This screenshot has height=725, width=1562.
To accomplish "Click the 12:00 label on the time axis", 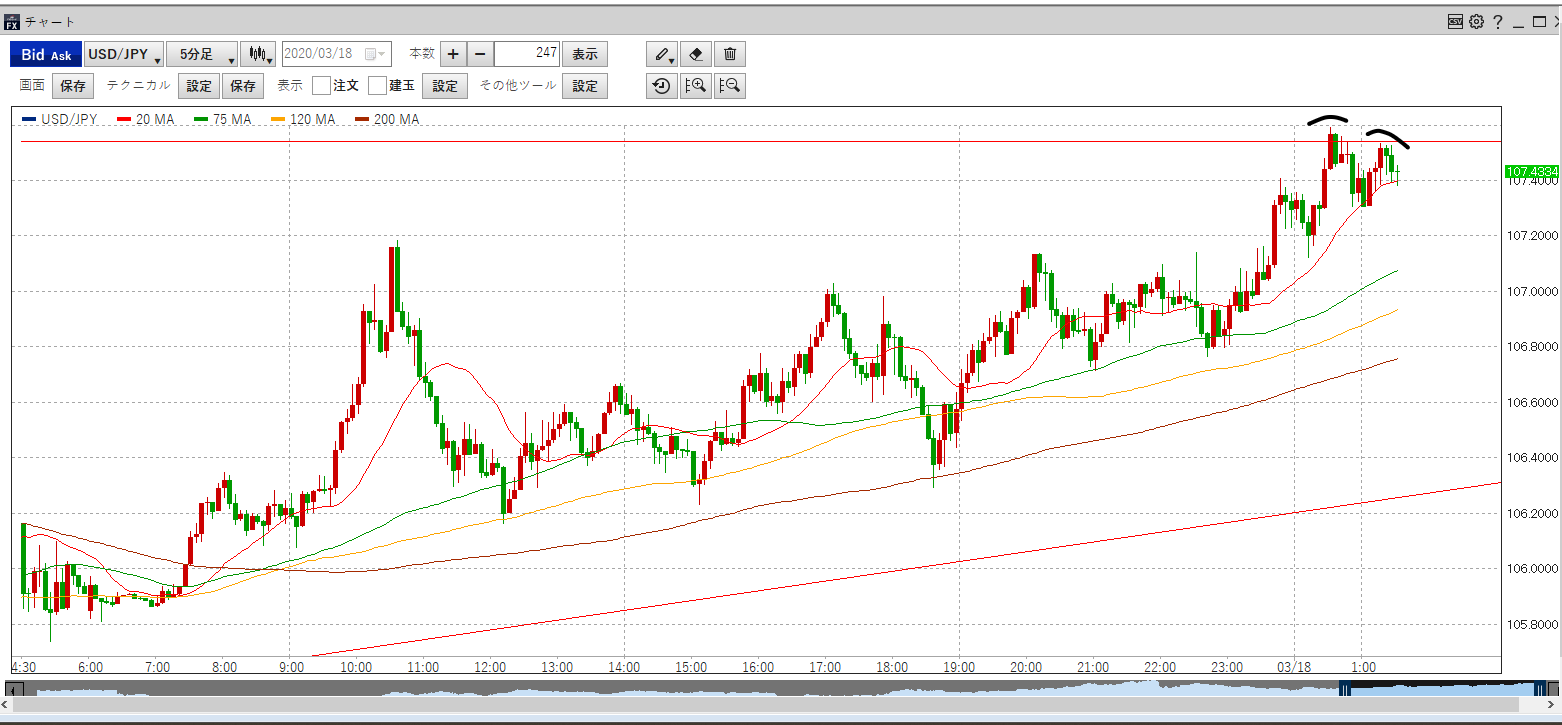I will click(x=489, y=667).
